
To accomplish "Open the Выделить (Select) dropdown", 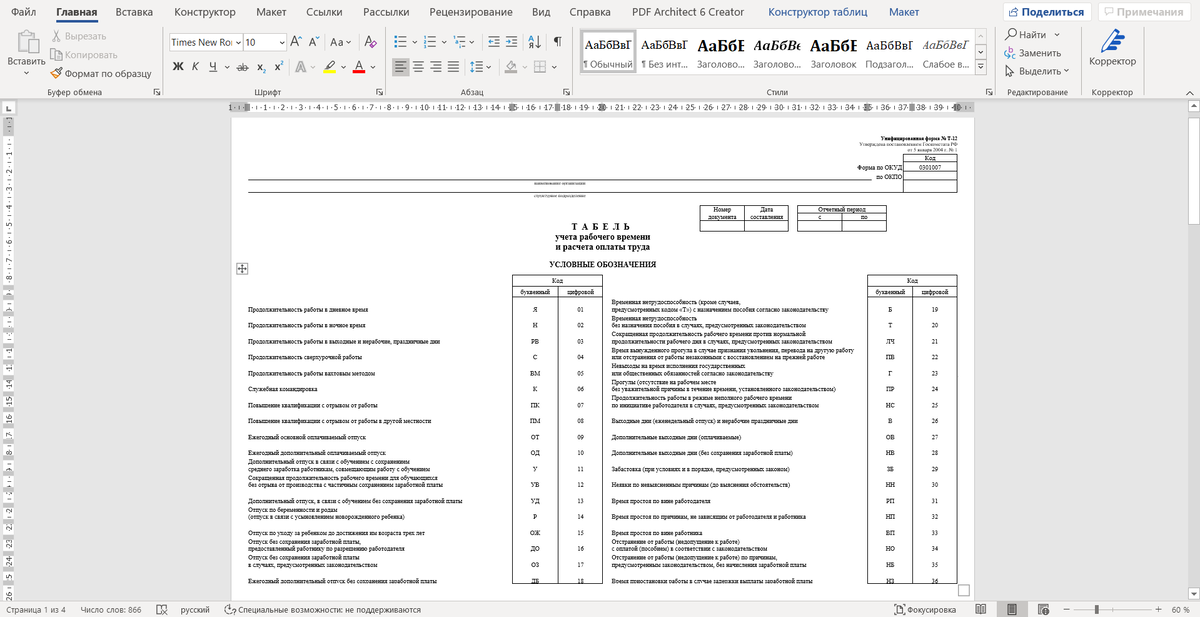I will tap(1036, 71).
